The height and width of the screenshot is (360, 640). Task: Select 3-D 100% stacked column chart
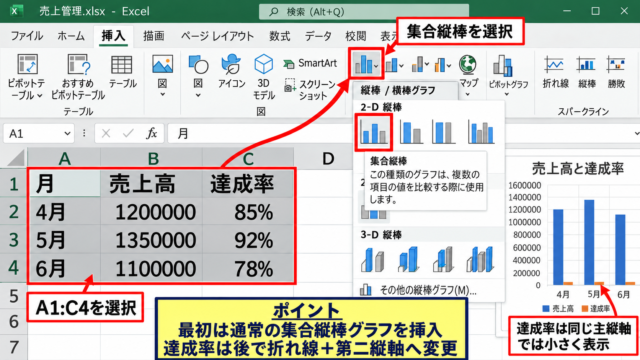[443, 259]
